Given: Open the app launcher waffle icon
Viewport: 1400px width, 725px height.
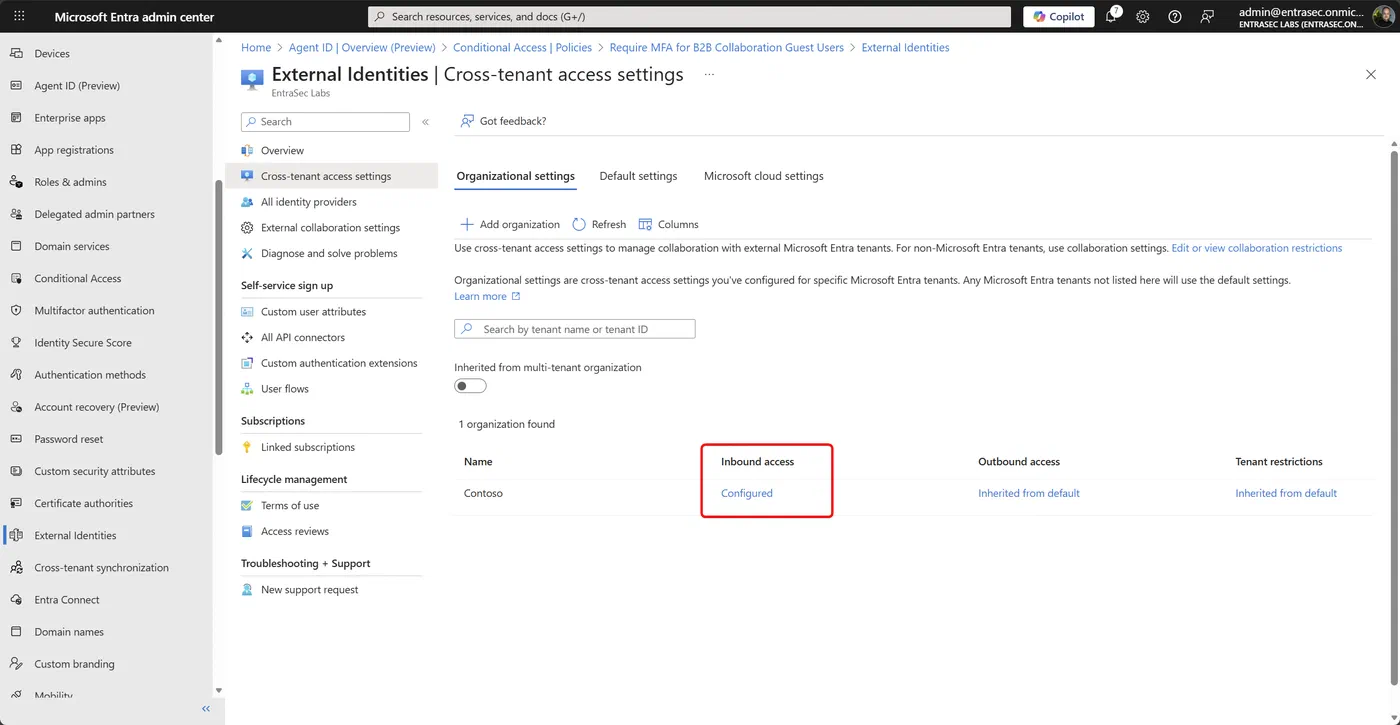Looking at the screenshot, I should [19, 17].
